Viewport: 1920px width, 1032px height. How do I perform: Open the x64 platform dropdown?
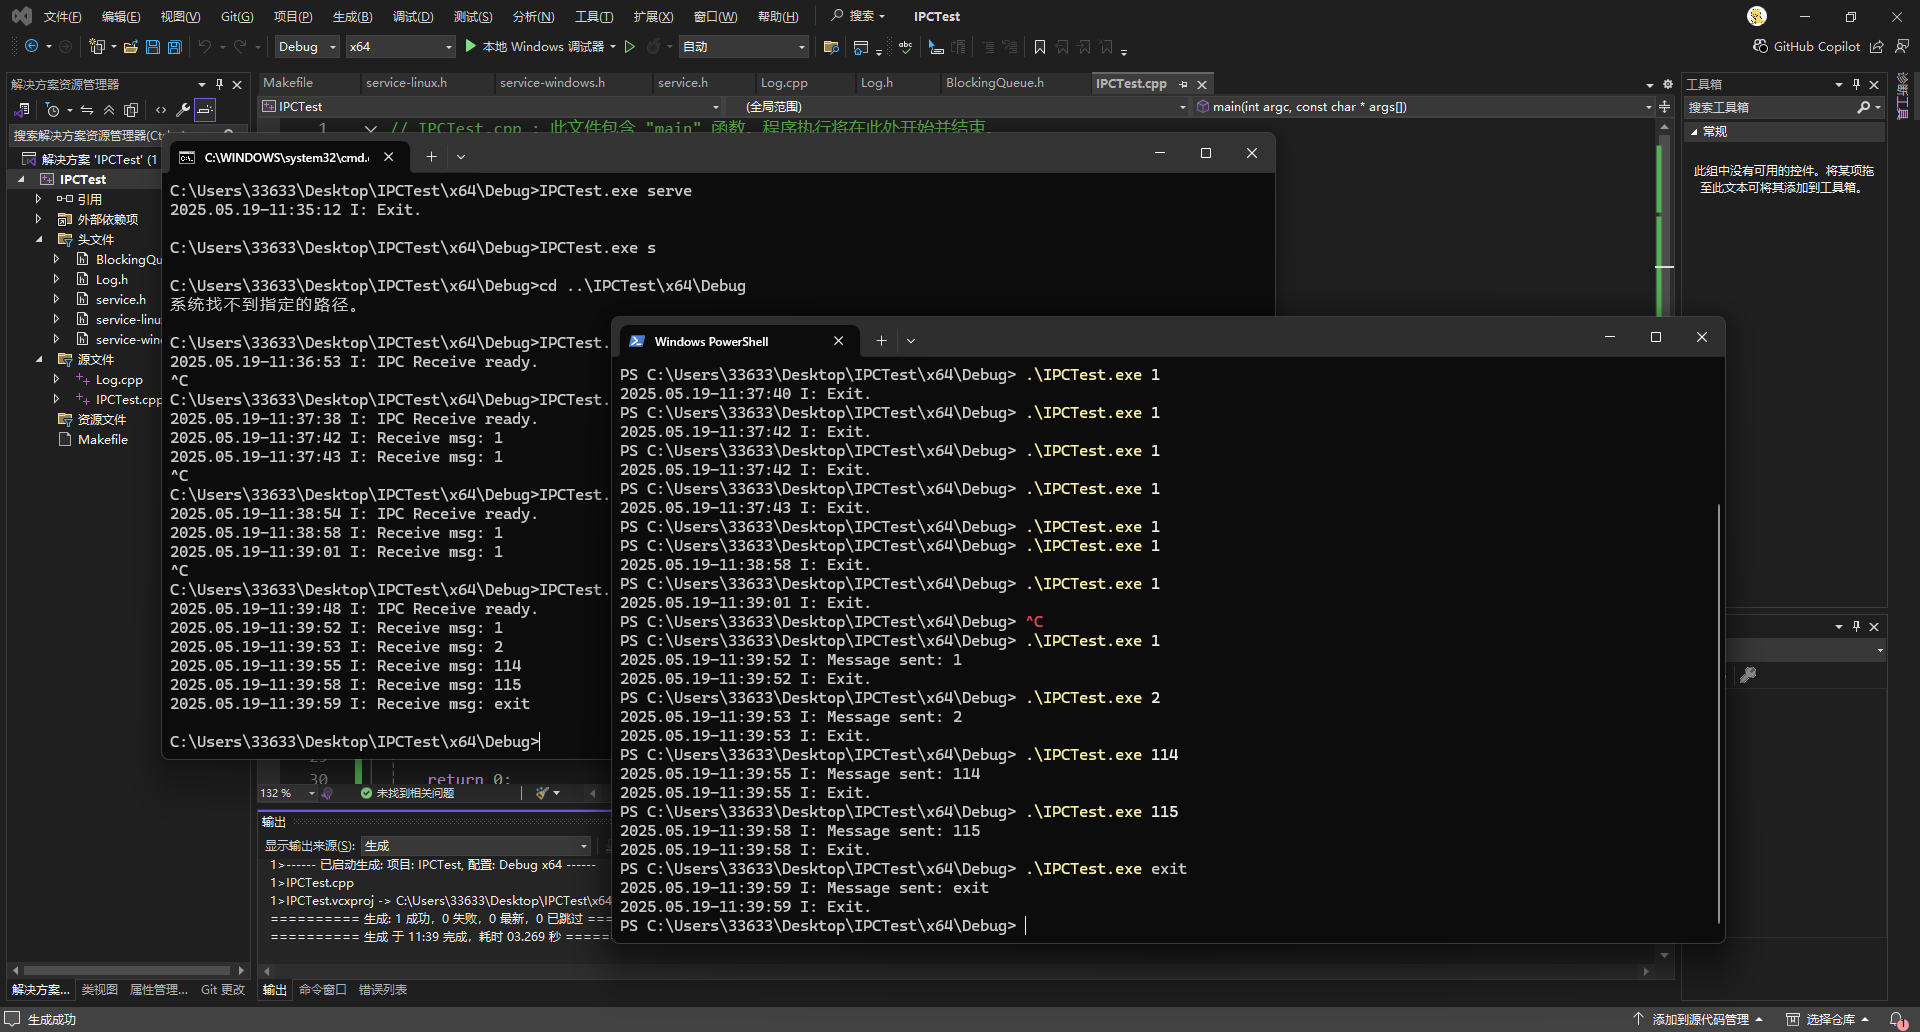click(401, 46)
